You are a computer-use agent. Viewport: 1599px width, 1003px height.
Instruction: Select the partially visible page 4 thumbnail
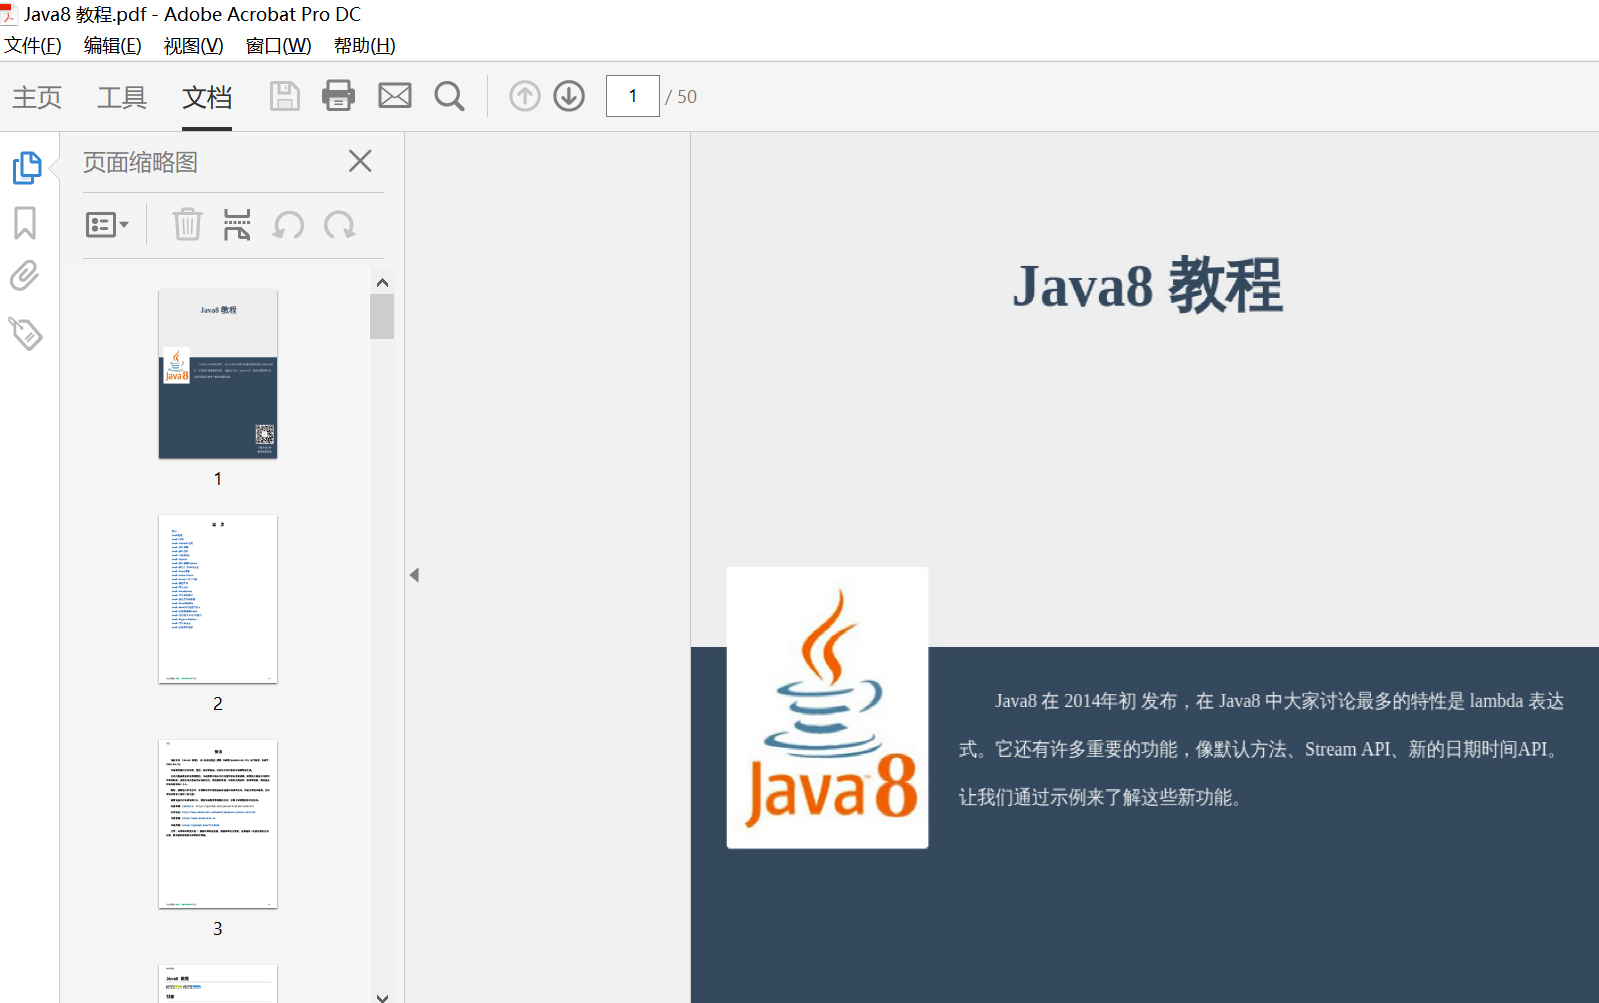pyautogui.click(x=218, y=983)
